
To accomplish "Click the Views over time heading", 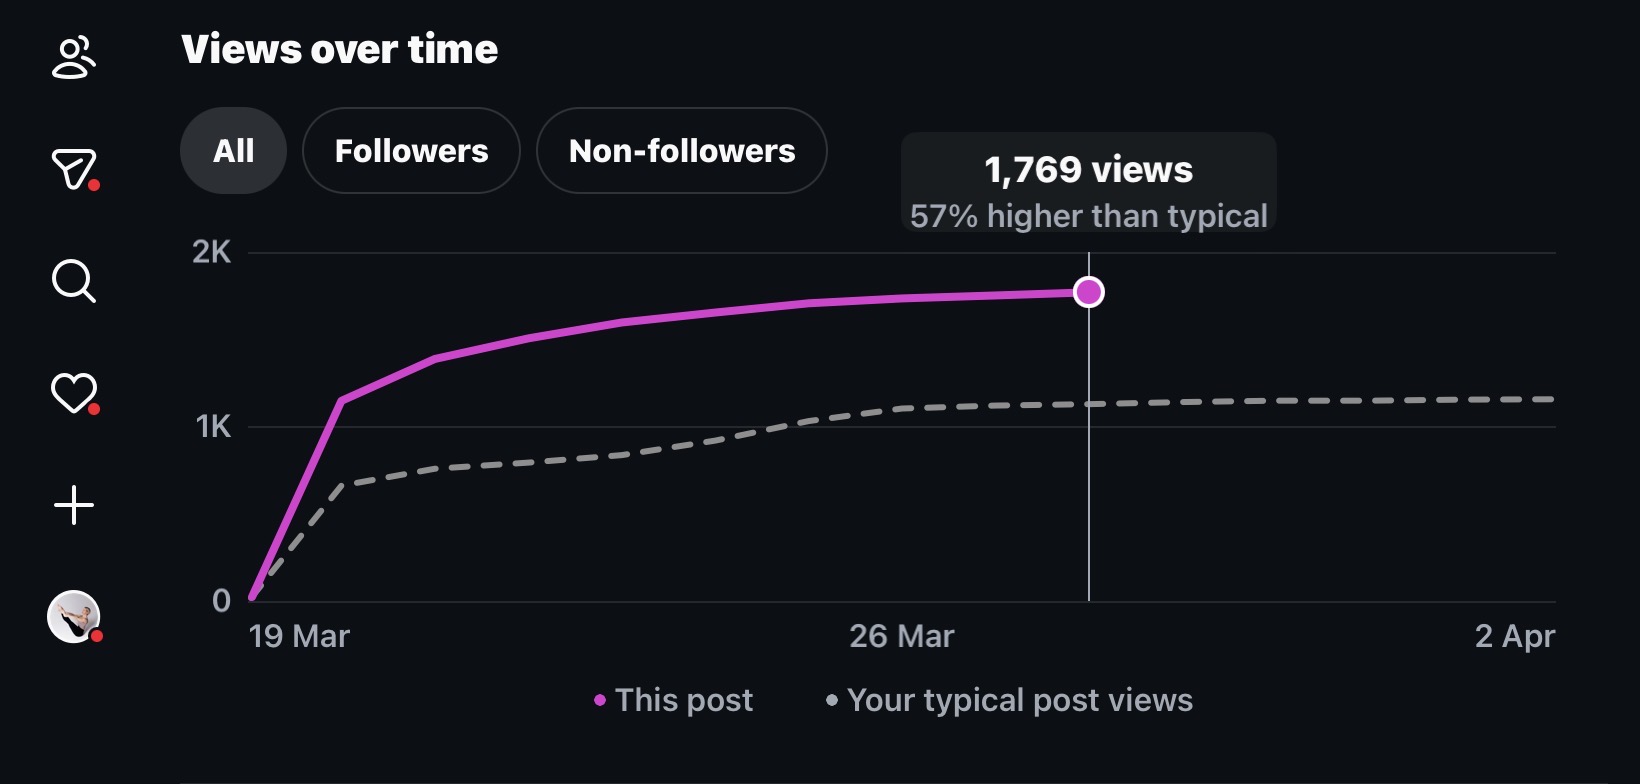I will 340,49.
